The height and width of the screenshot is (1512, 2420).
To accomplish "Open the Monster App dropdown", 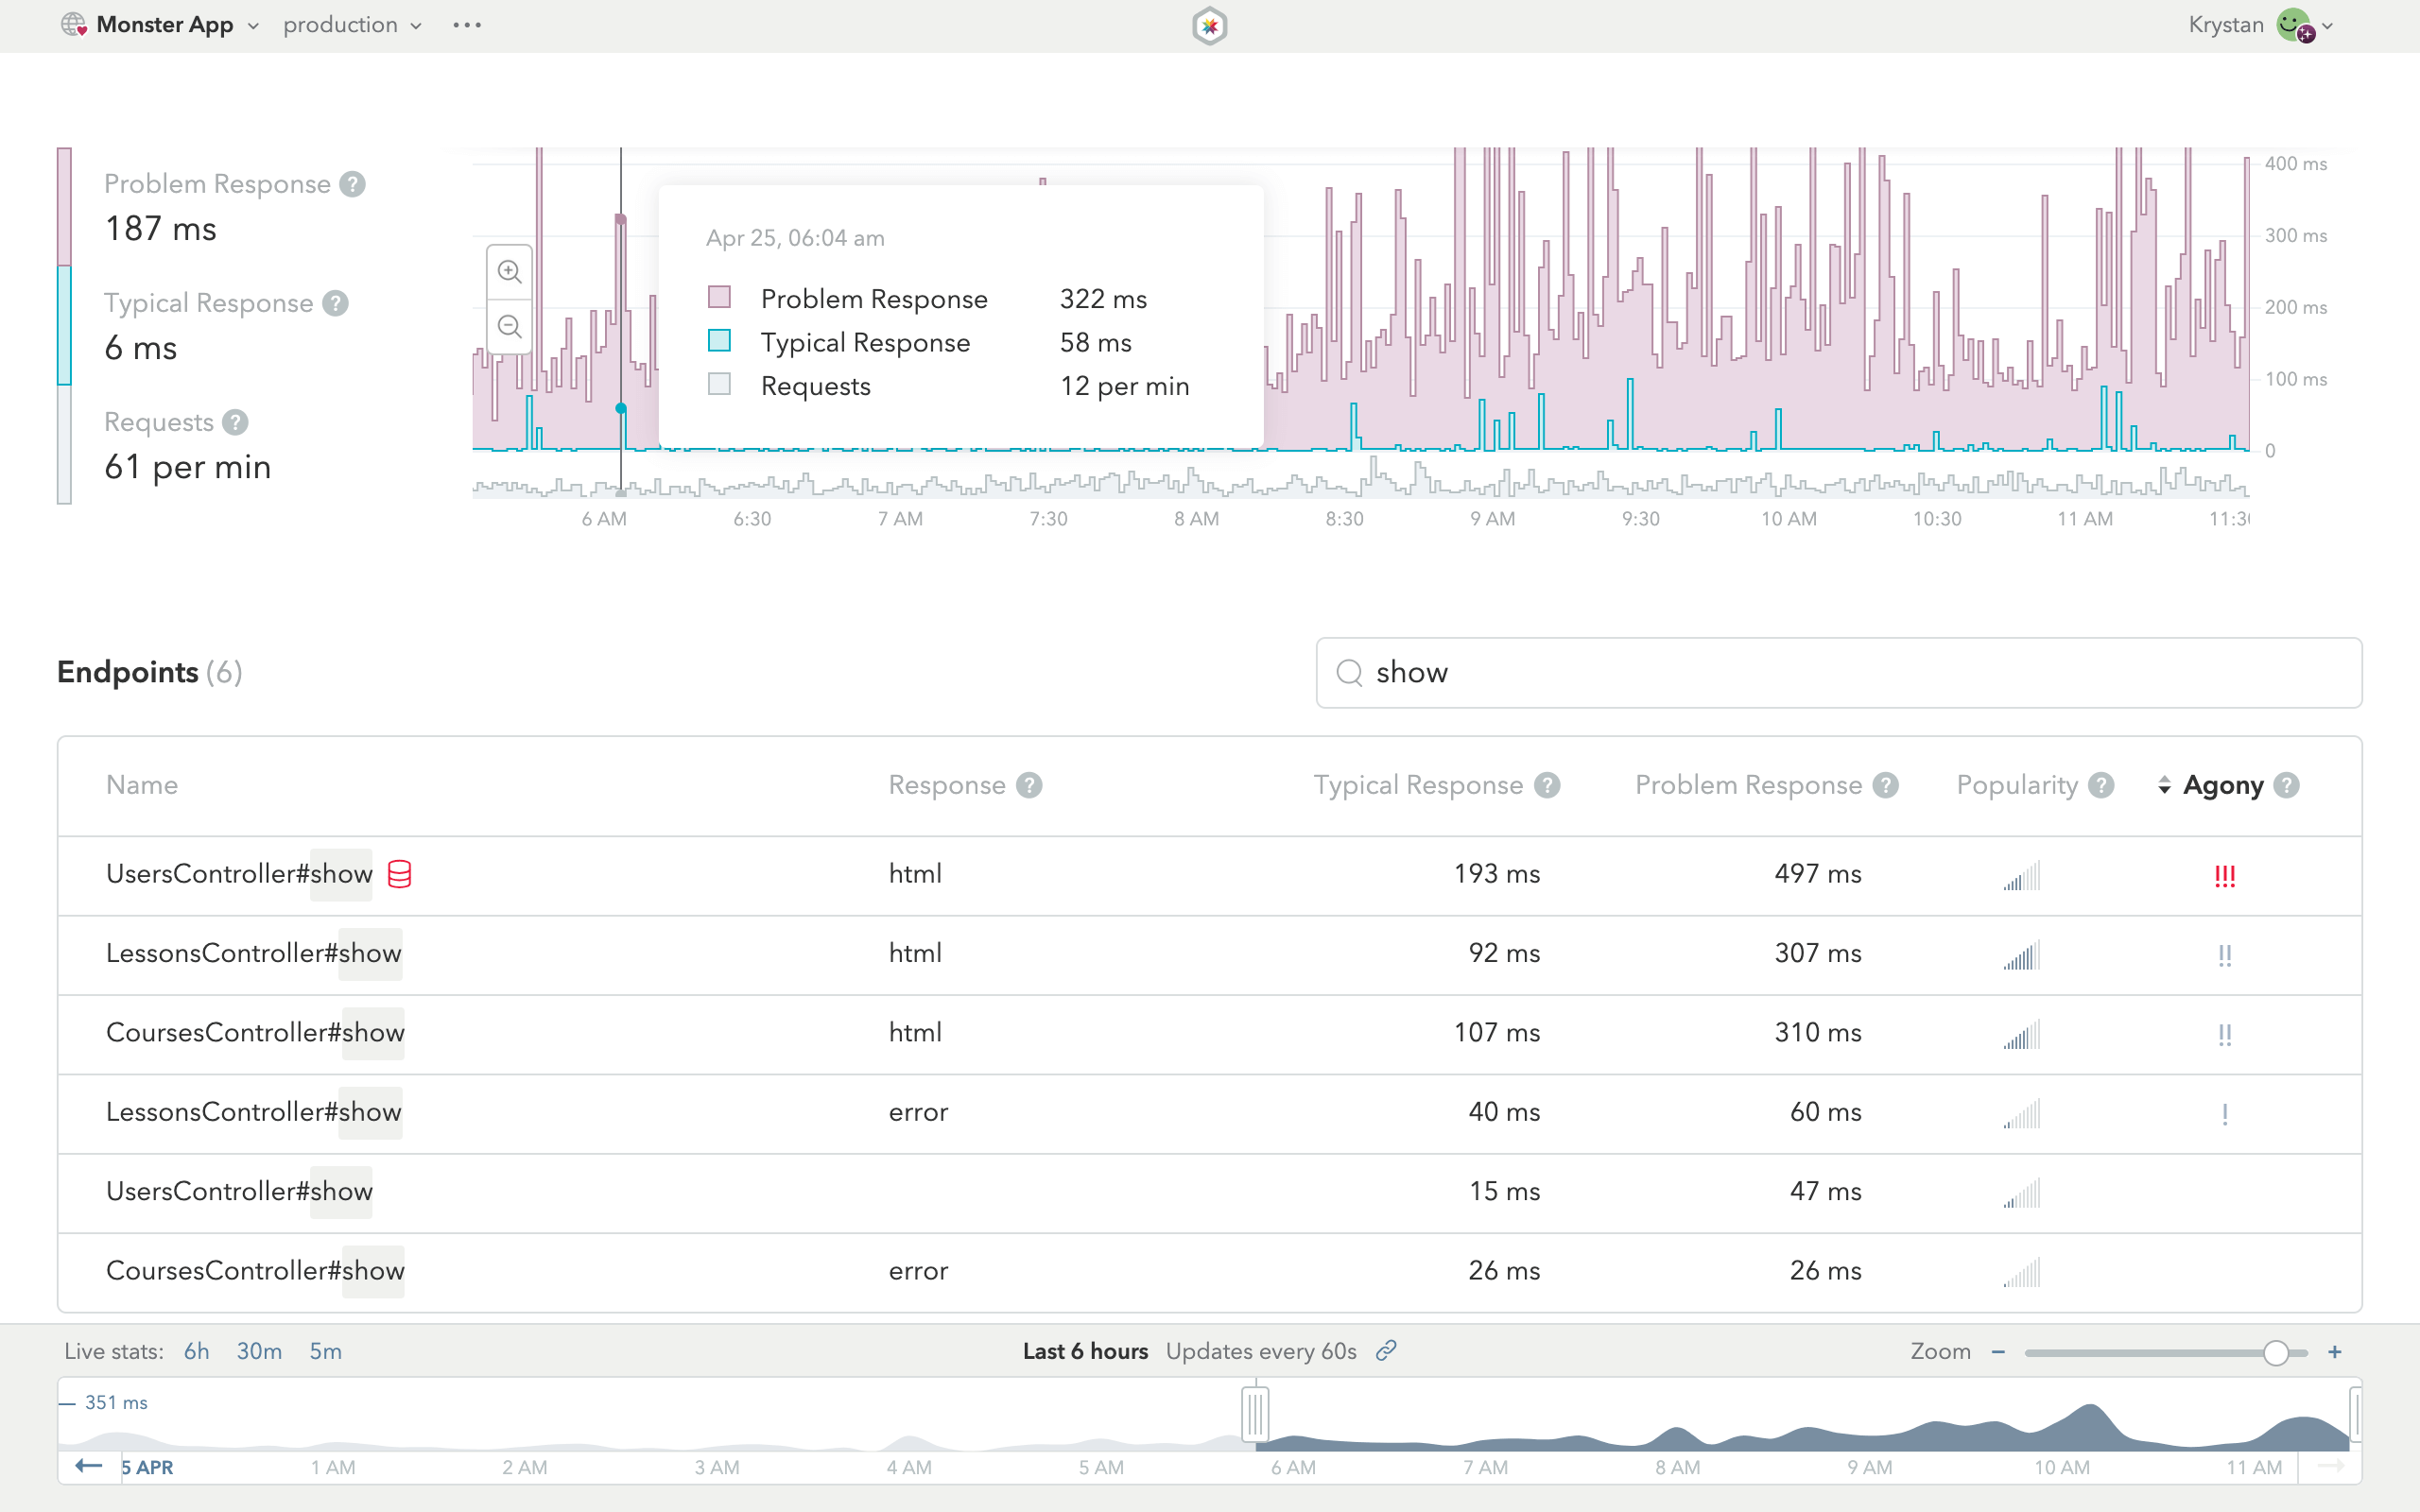I will pos(165,25).
